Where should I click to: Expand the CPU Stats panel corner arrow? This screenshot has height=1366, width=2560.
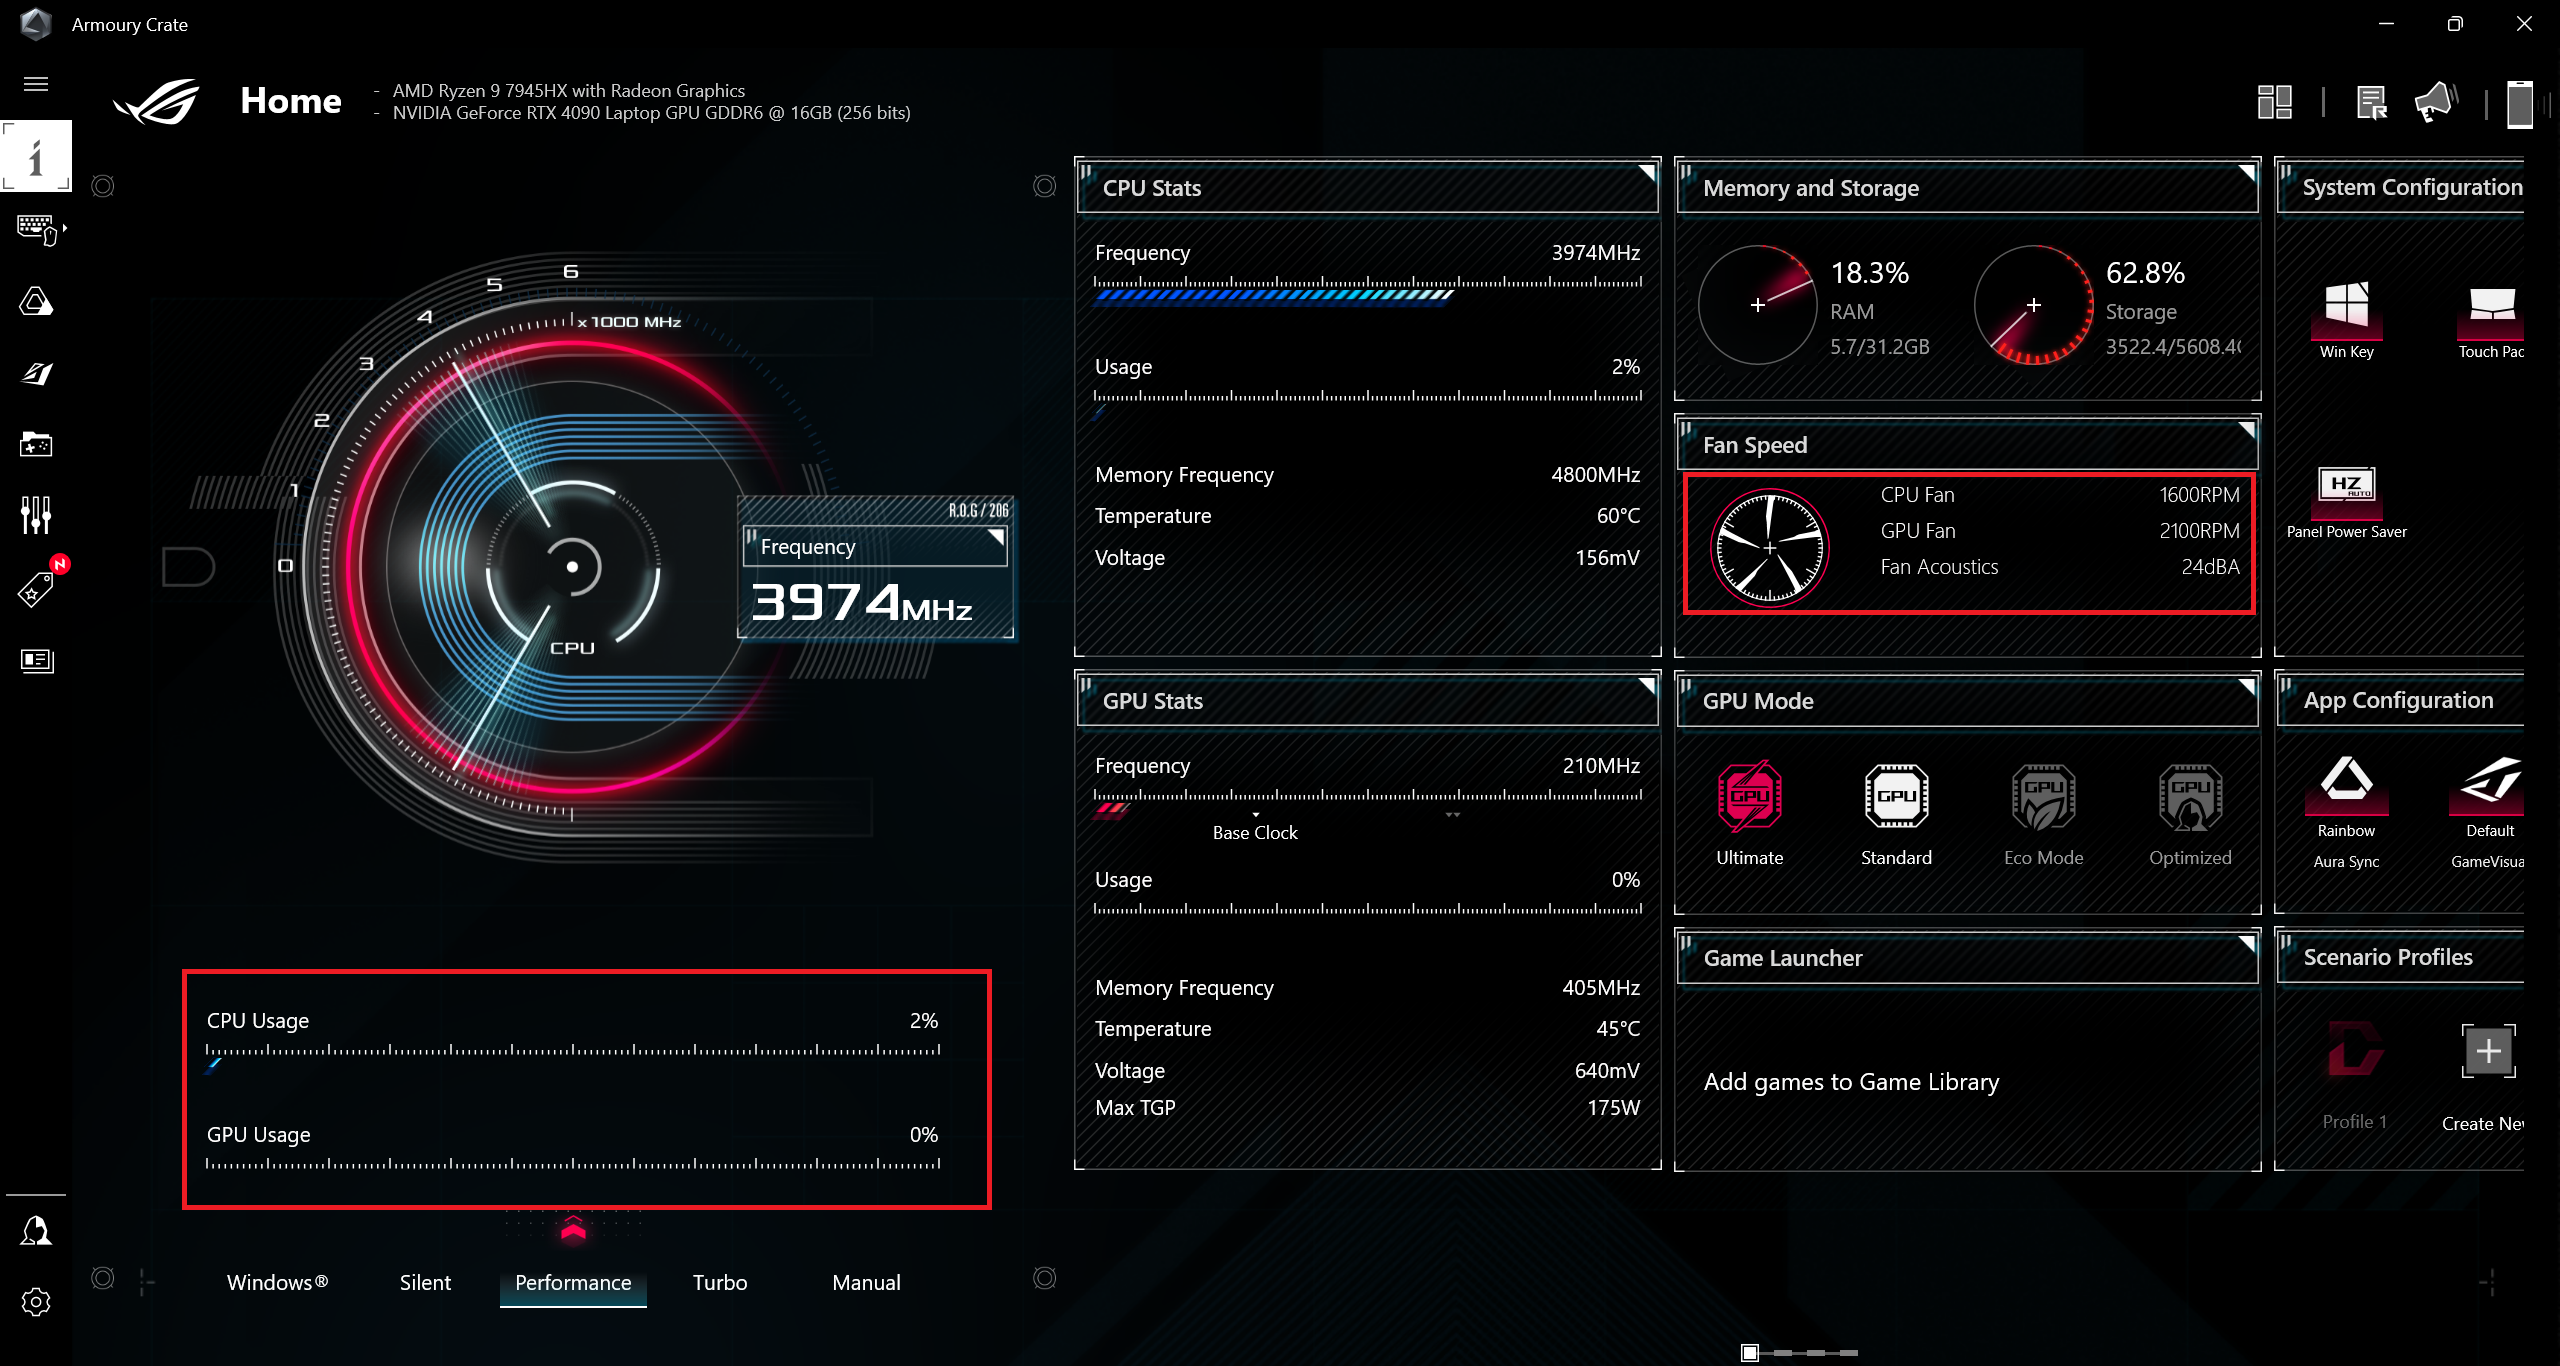pyautogui.click(x=1647, y=173)
